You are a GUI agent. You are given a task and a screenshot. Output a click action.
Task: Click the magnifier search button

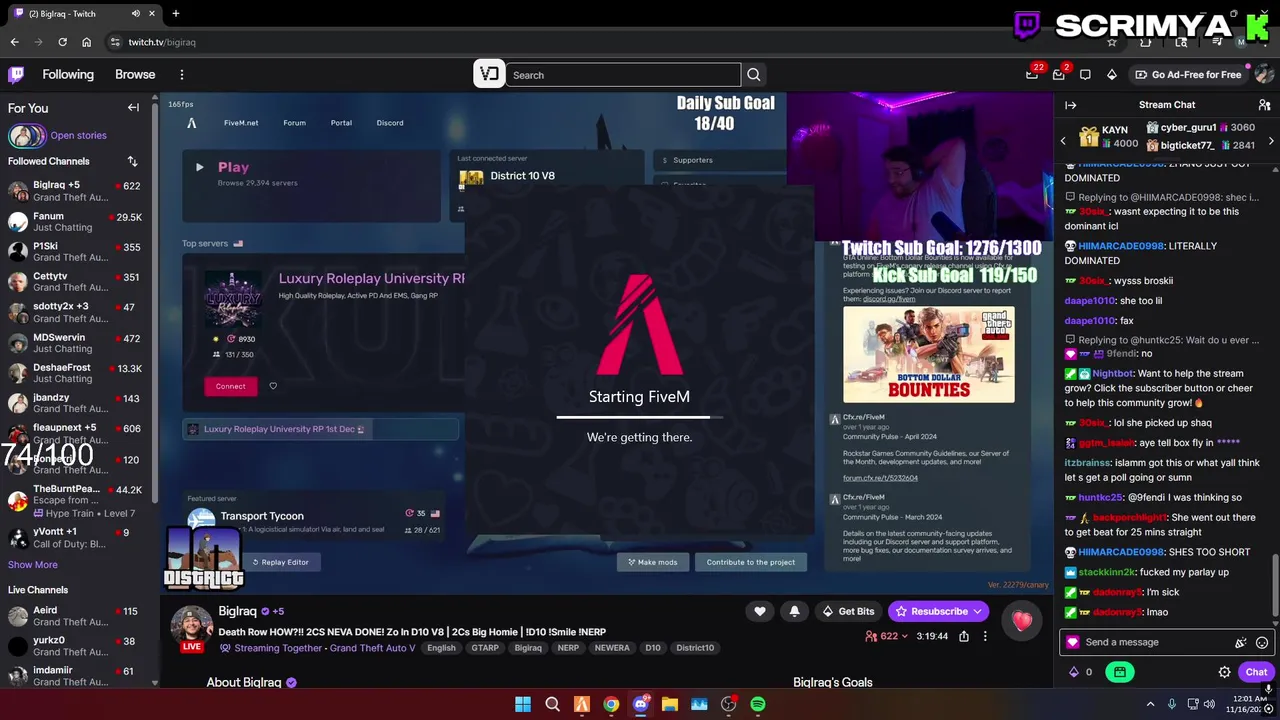pos(754,75)
